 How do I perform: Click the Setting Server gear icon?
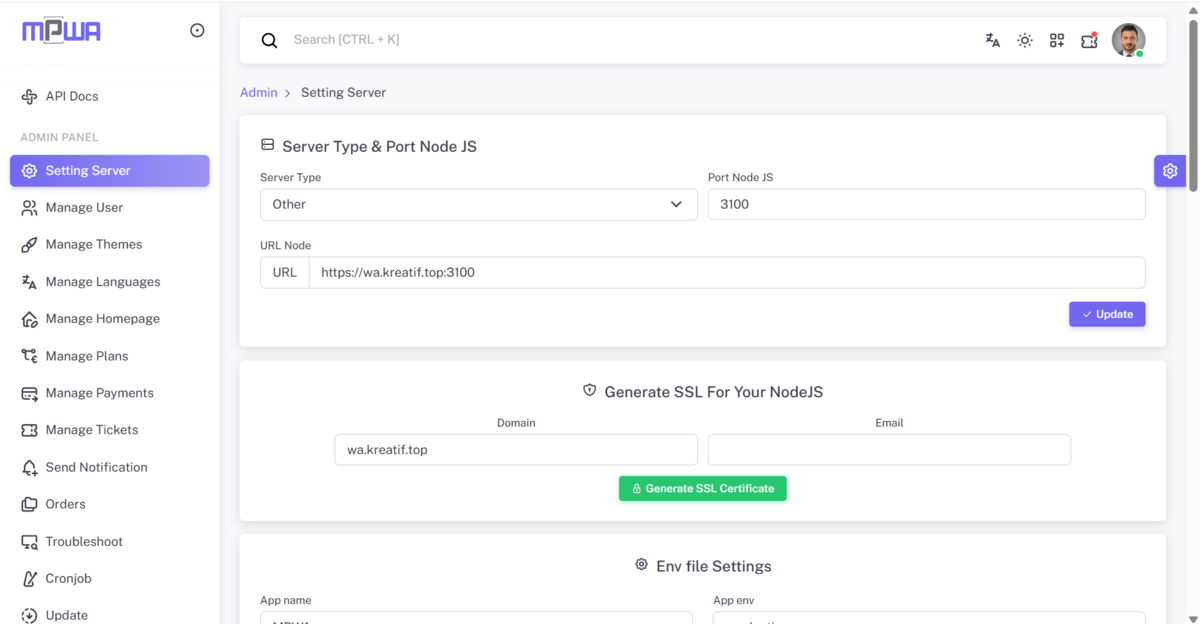[29, 171]
